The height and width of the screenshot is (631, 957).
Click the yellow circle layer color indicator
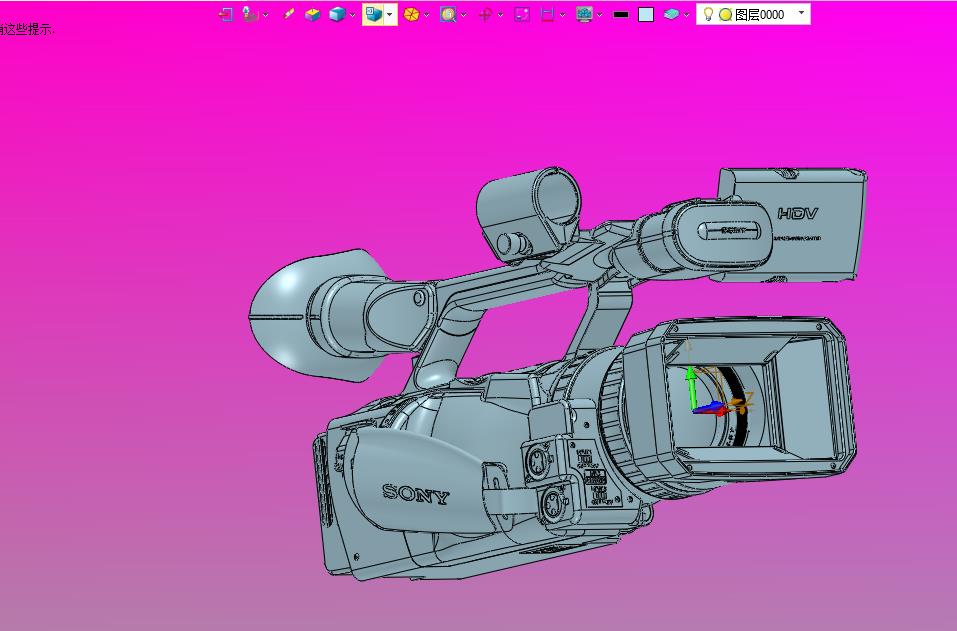click(x=725, y=15)
